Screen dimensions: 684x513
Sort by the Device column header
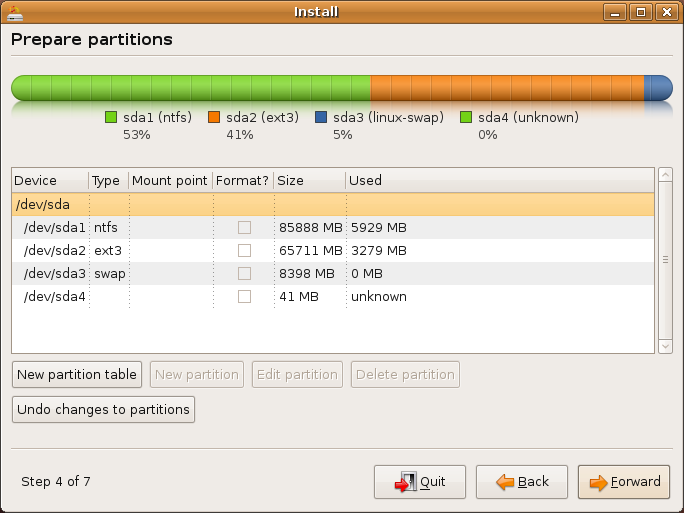pos(50,180)
